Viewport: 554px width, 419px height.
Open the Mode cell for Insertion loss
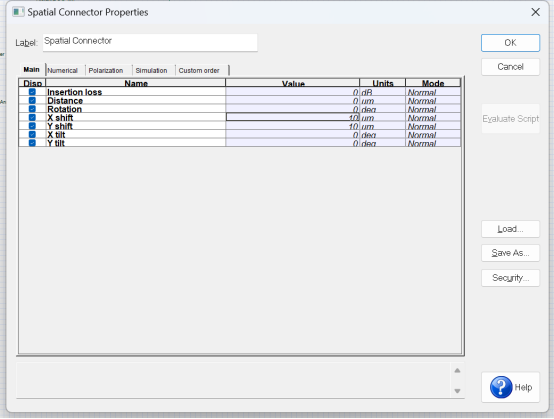tap(433, 92)
